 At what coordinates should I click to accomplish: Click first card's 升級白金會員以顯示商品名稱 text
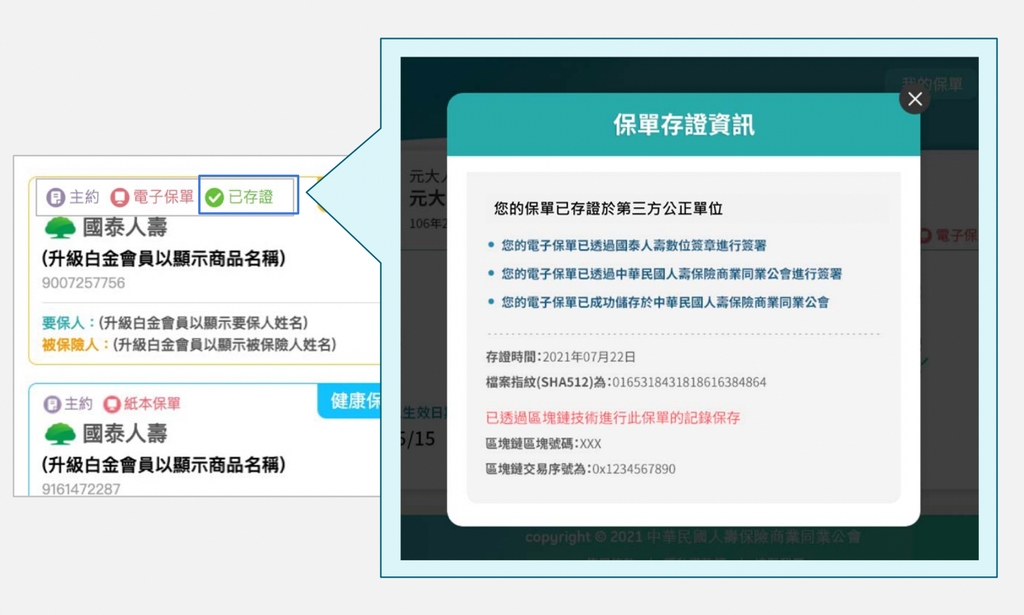(163, 259)
